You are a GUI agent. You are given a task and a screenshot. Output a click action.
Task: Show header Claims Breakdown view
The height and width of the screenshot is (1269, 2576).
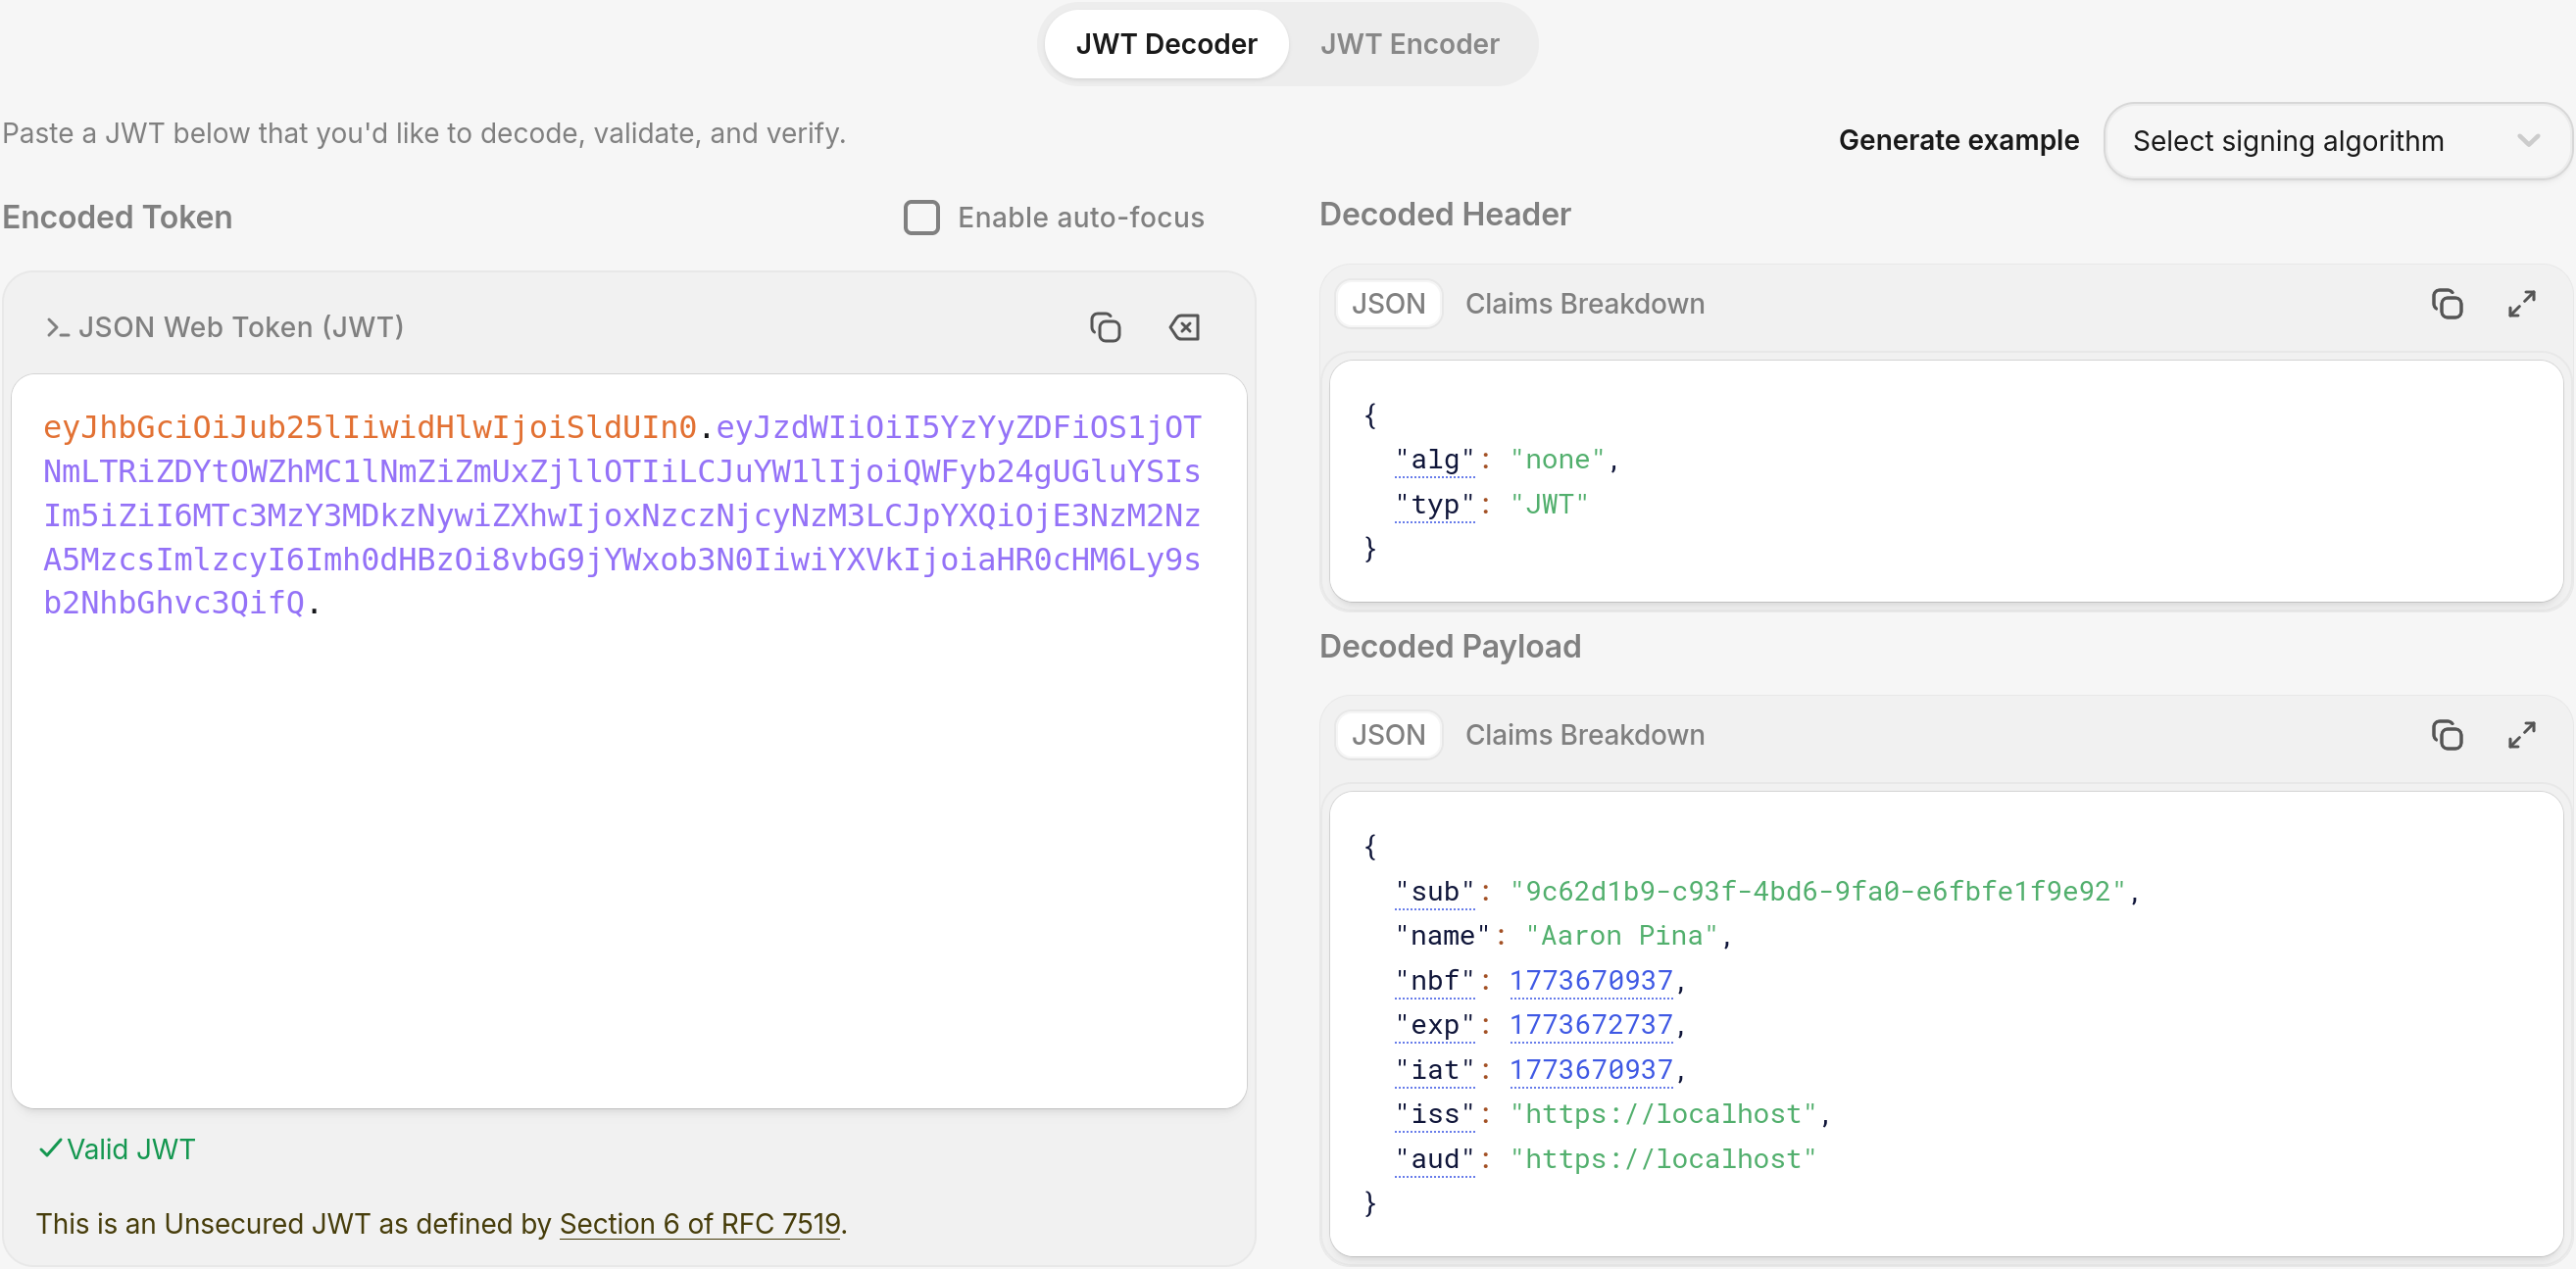click(x=1584, y=304)
